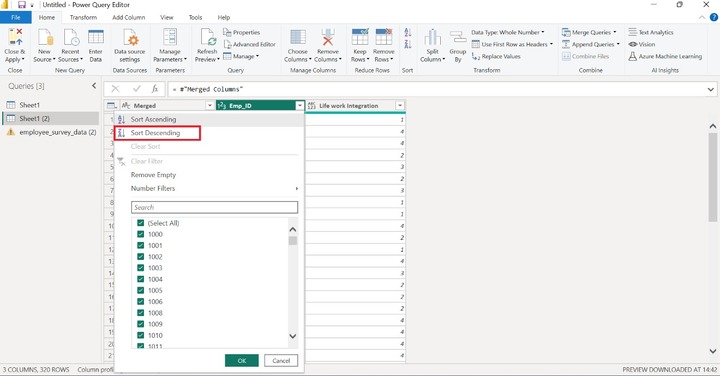Open Data Type: Whole Number dropdown
720x376 pixels.
pos(507,32)
